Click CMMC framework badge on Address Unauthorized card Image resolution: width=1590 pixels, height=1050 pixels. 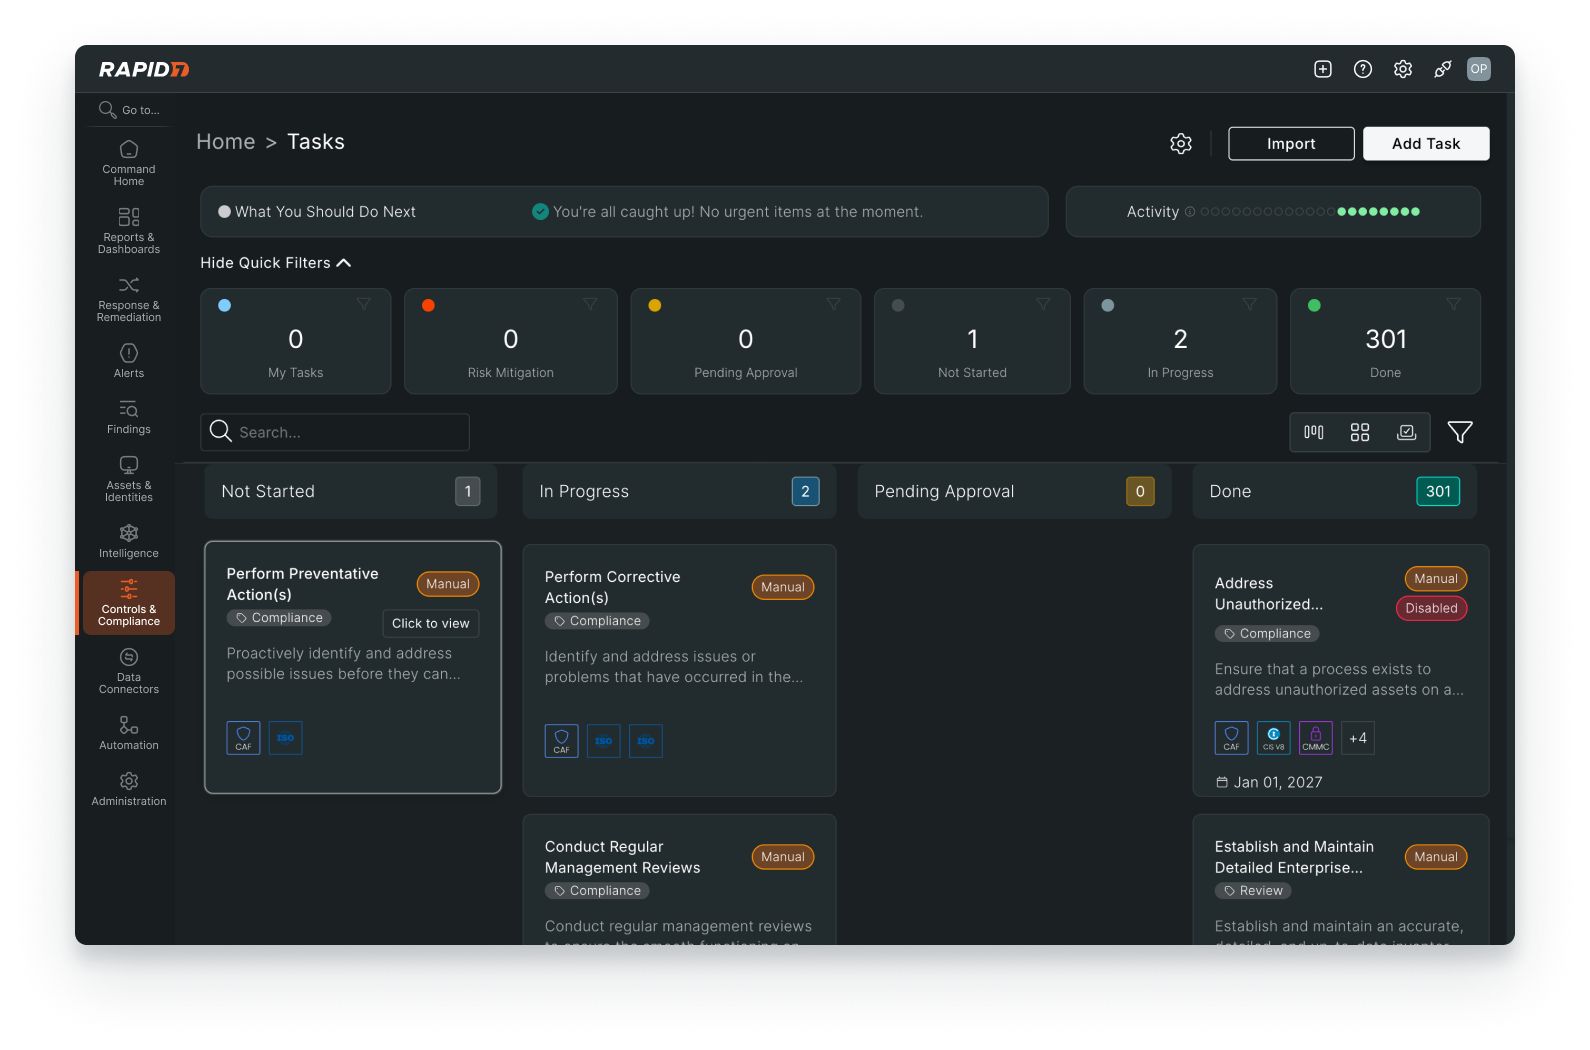tap(1316, 738)
